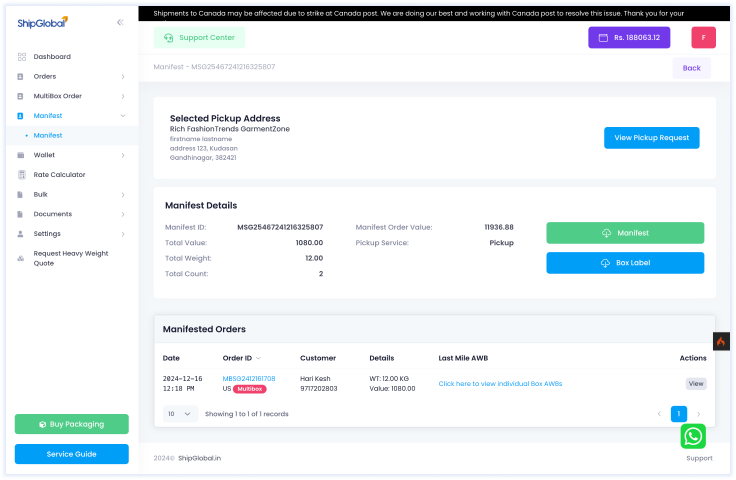This screenshot has width=736, height=480.
Task: Expand the Wallet menu chevron
Action: [123, 155]
